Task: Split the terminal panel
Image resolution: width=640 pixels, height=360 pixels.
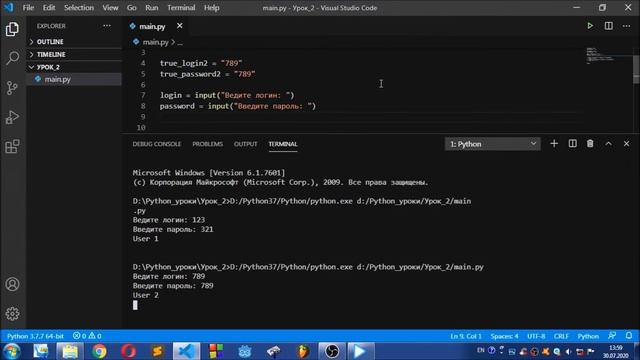Action: pyautogui.click(x=573, y=144)
